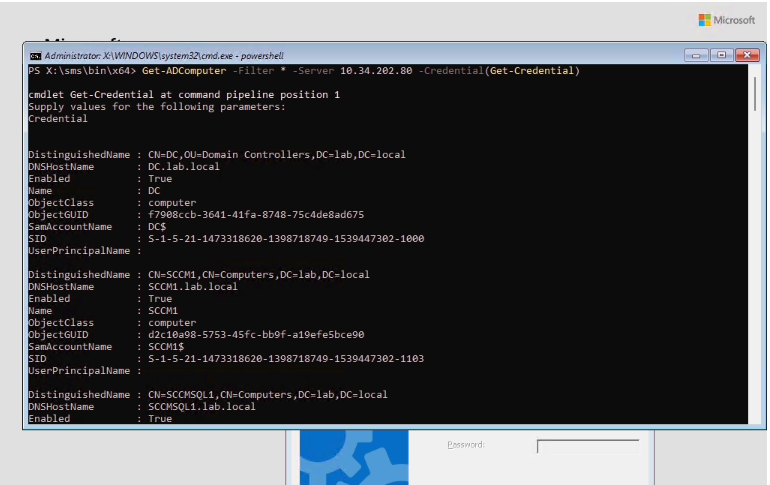Click the cmd.exe icon in title bar
This screenshot has height=485, width=770.
[x=35, y=56]
